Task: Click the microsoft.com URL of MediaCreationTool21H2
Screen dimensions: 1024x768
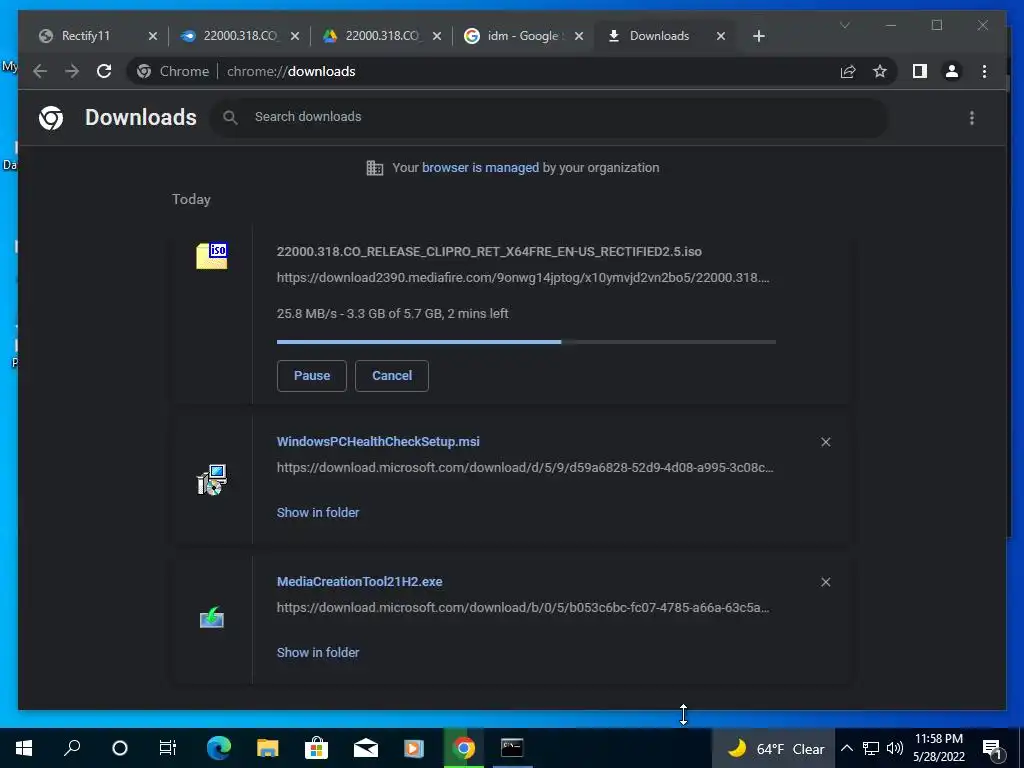Action: (x=523, y=607)
